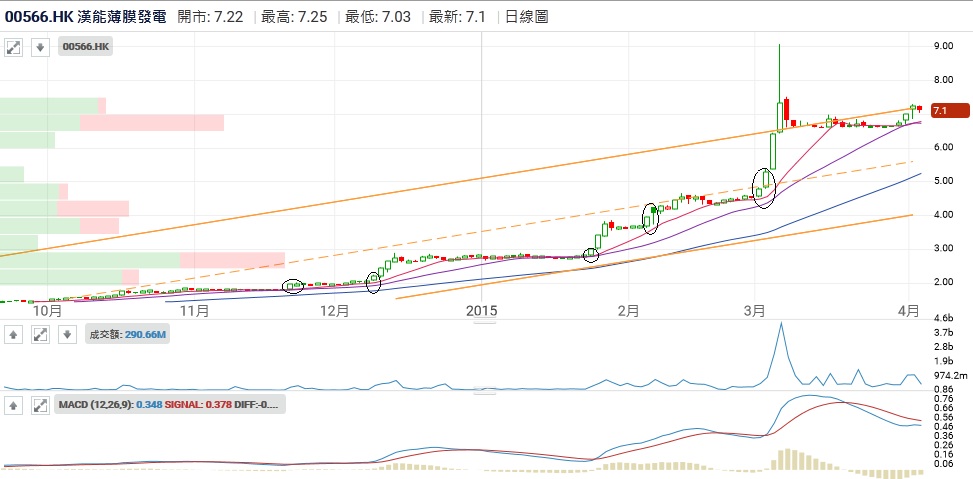Click the 00566.HK series legend label

[86, 47]
